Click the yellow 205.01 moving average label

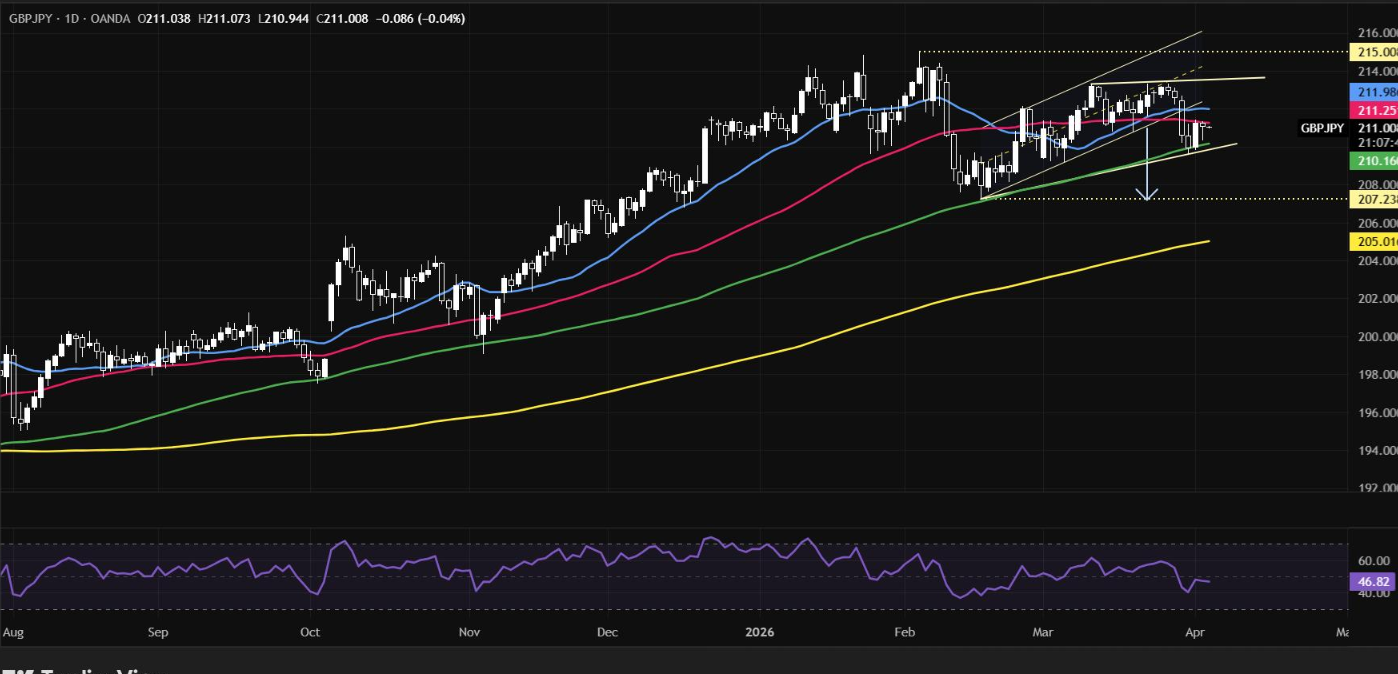[1373, 241]
